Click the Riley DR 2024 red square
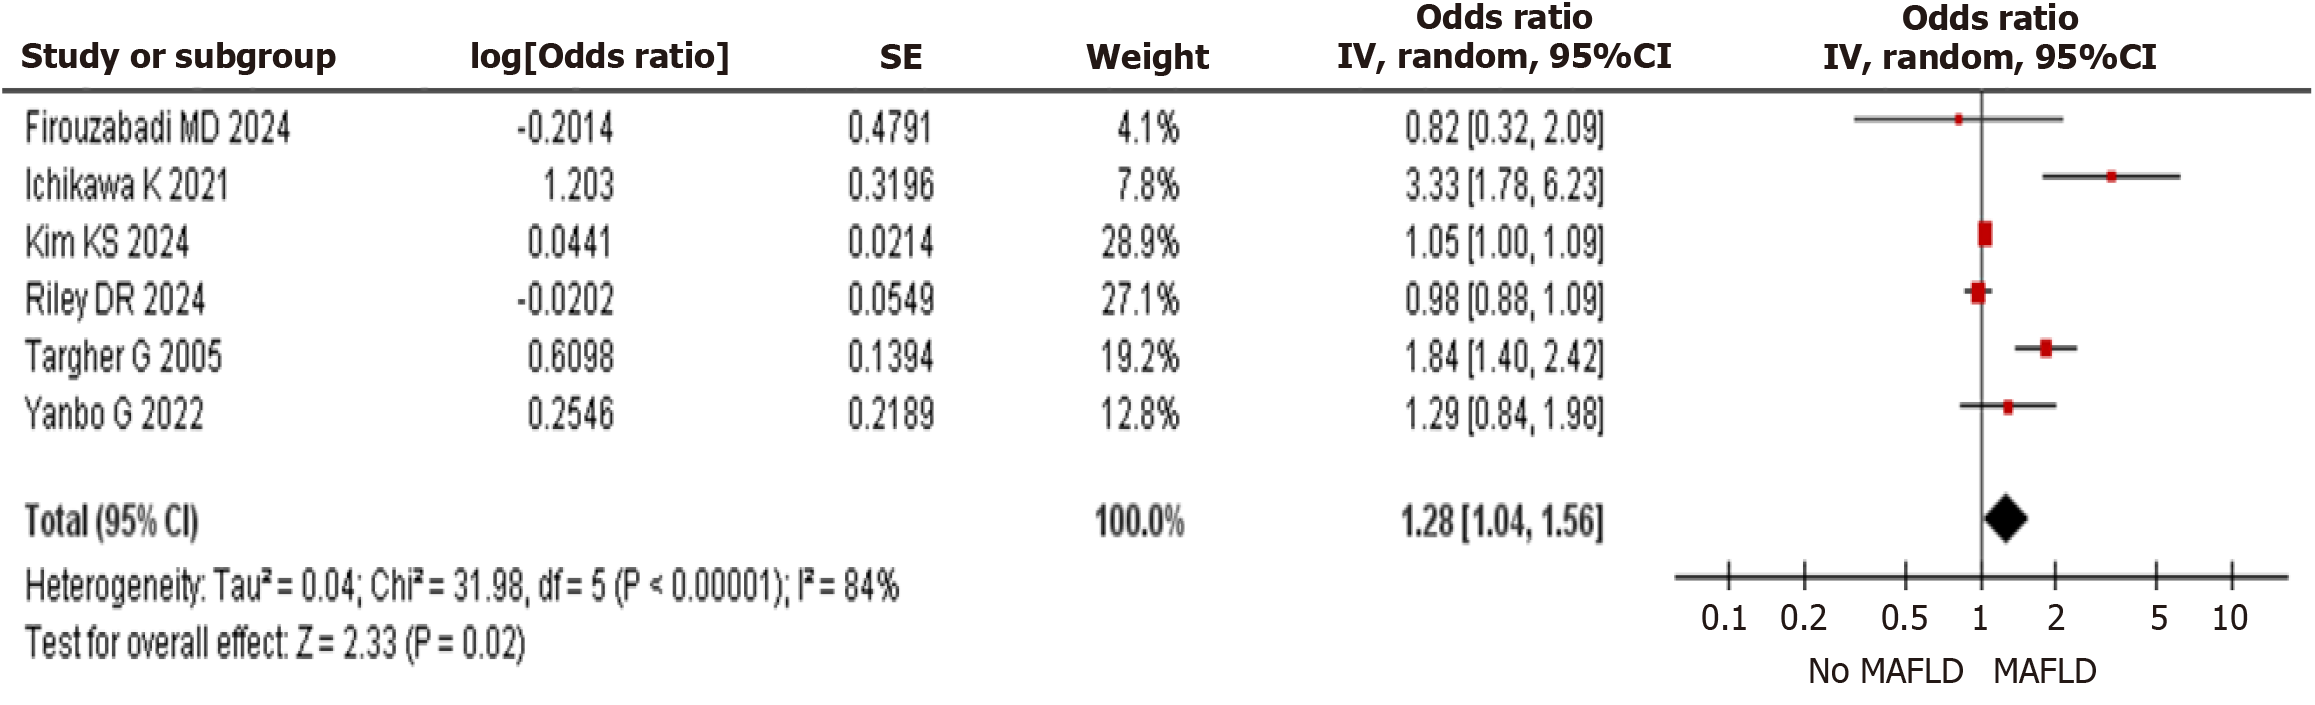 pos(1977,292)
